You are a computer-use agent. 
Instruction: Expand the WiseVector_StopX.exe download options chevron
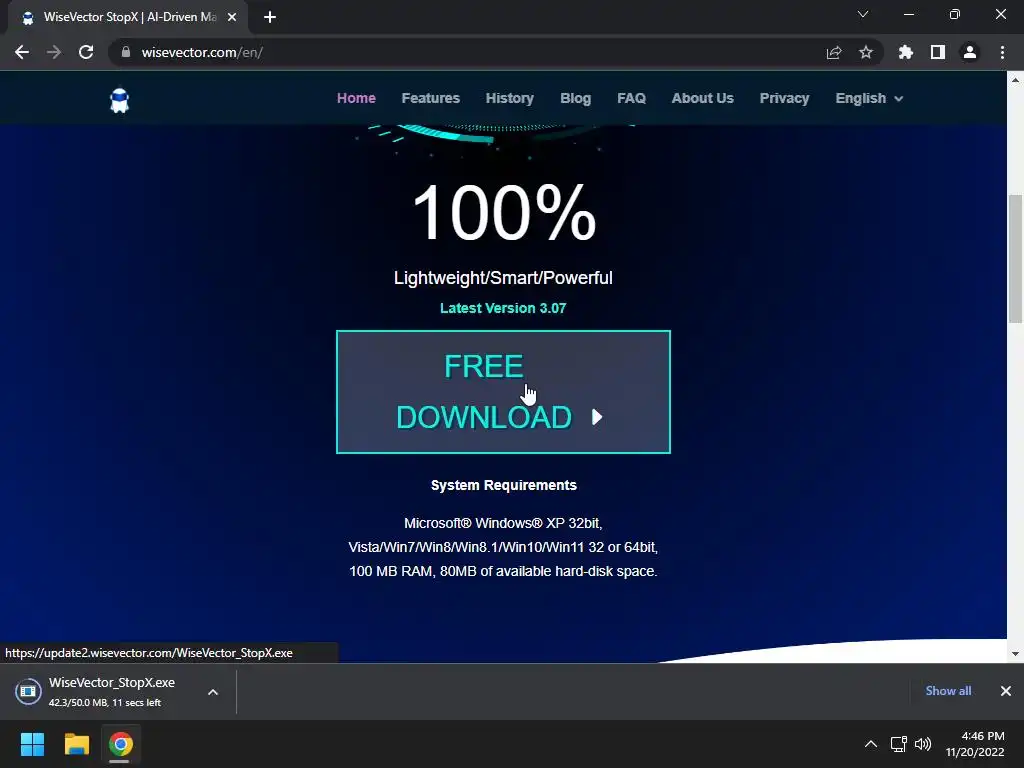coord(213,692)
